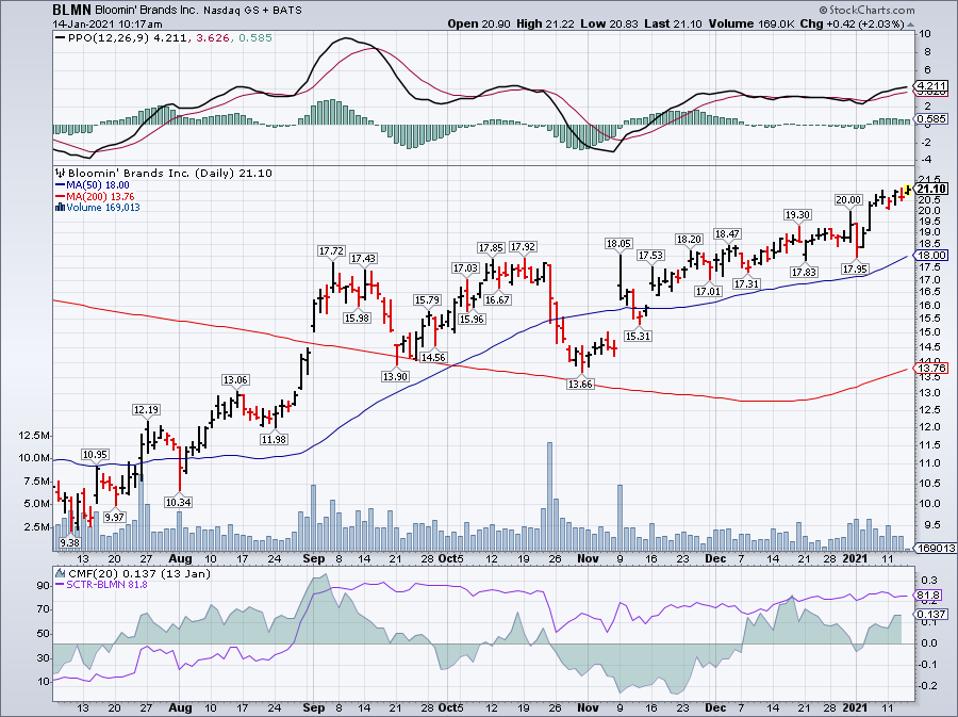Click the 17.43 peak price label
Image resolution: width=958 pixels, height=717 pixels.
tap(364, 259)
